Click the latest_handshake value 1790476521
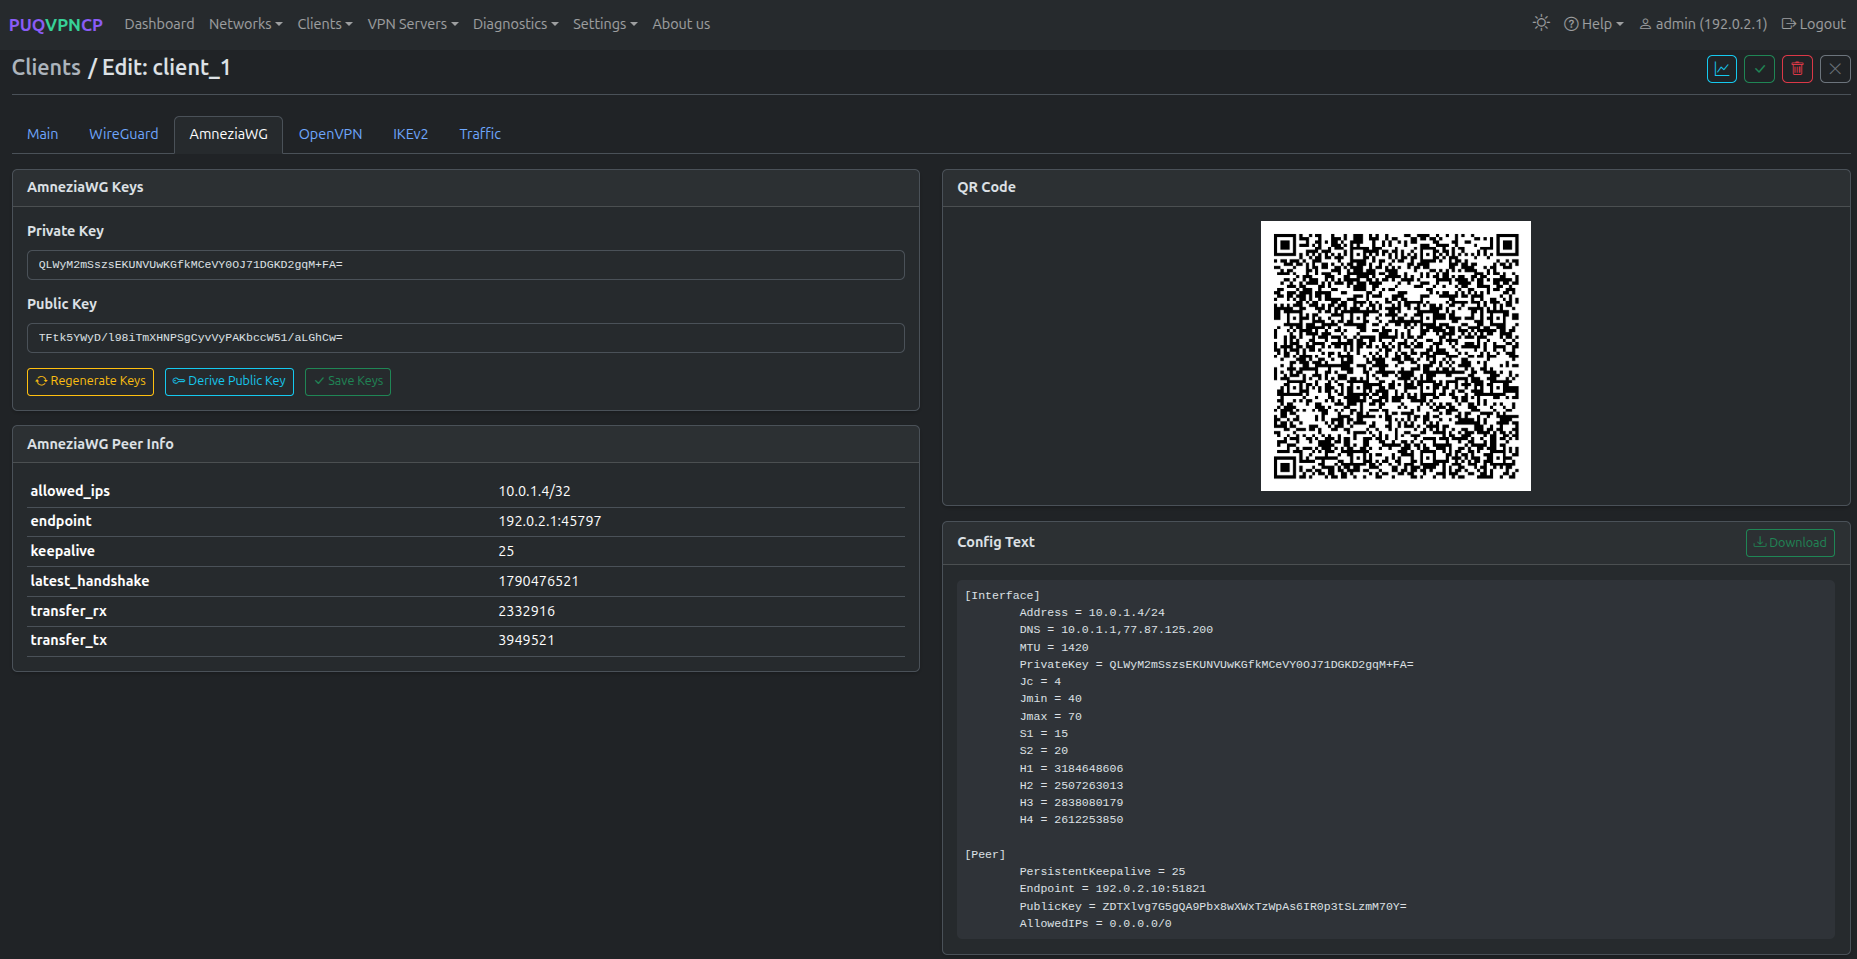Screen dimensions: 1857x959 pyautogui.click(x=539, y=581)
